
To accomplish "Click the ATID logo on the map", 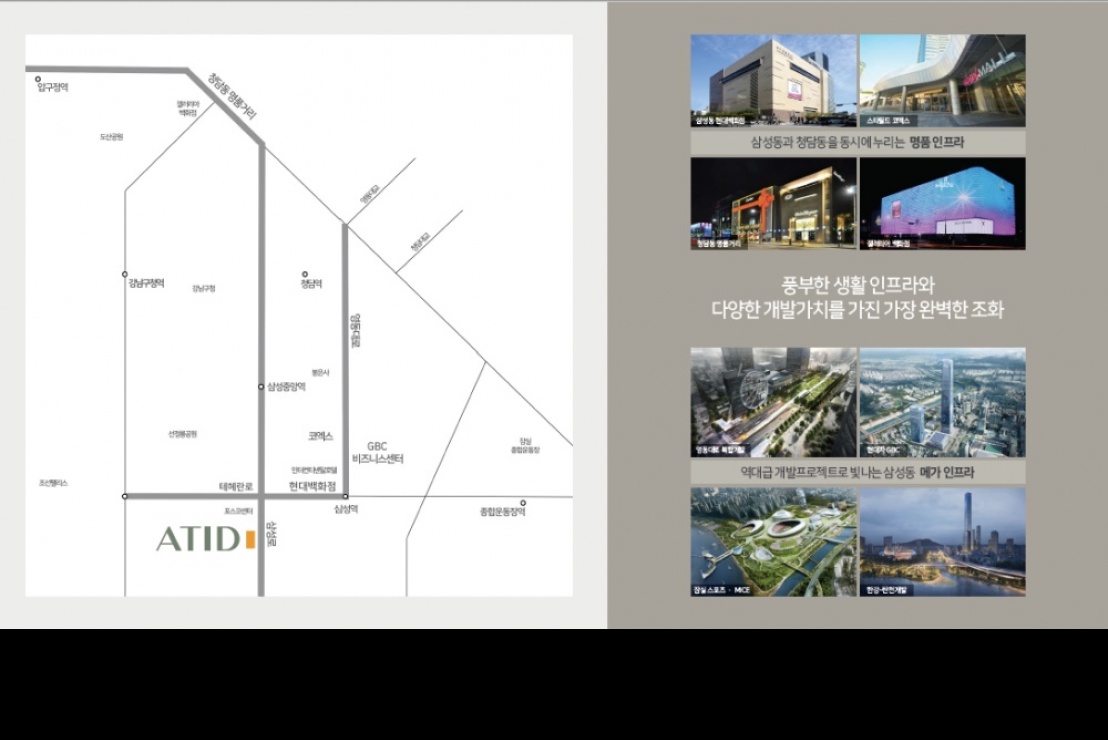I will tap(197, 540).
